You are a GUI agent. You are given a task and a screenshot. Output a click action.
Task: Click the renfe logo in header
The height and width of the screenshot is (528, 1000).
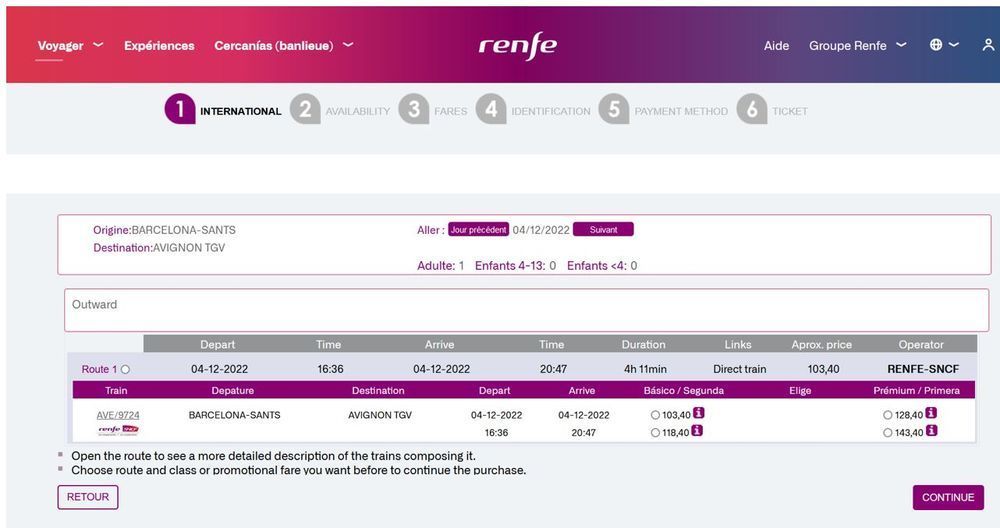point(517,45)
